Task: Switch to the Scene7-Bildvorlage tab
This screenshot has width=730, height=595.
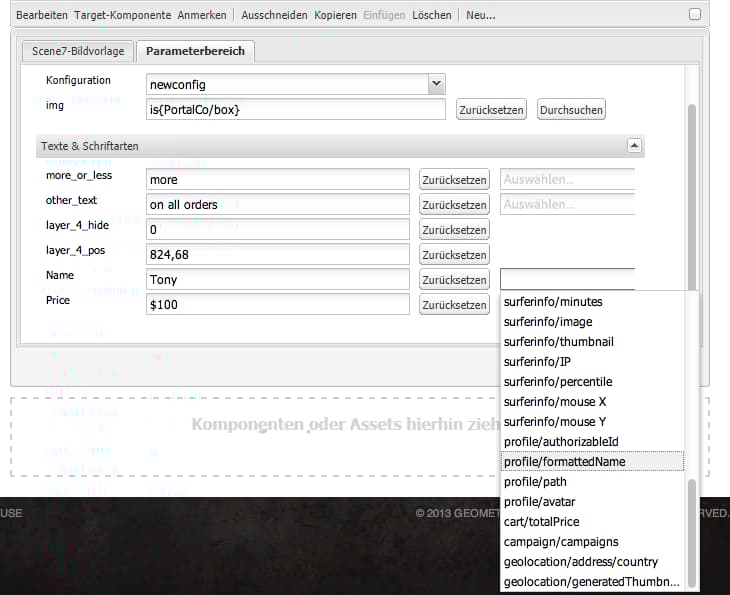Action: (78, 51)
